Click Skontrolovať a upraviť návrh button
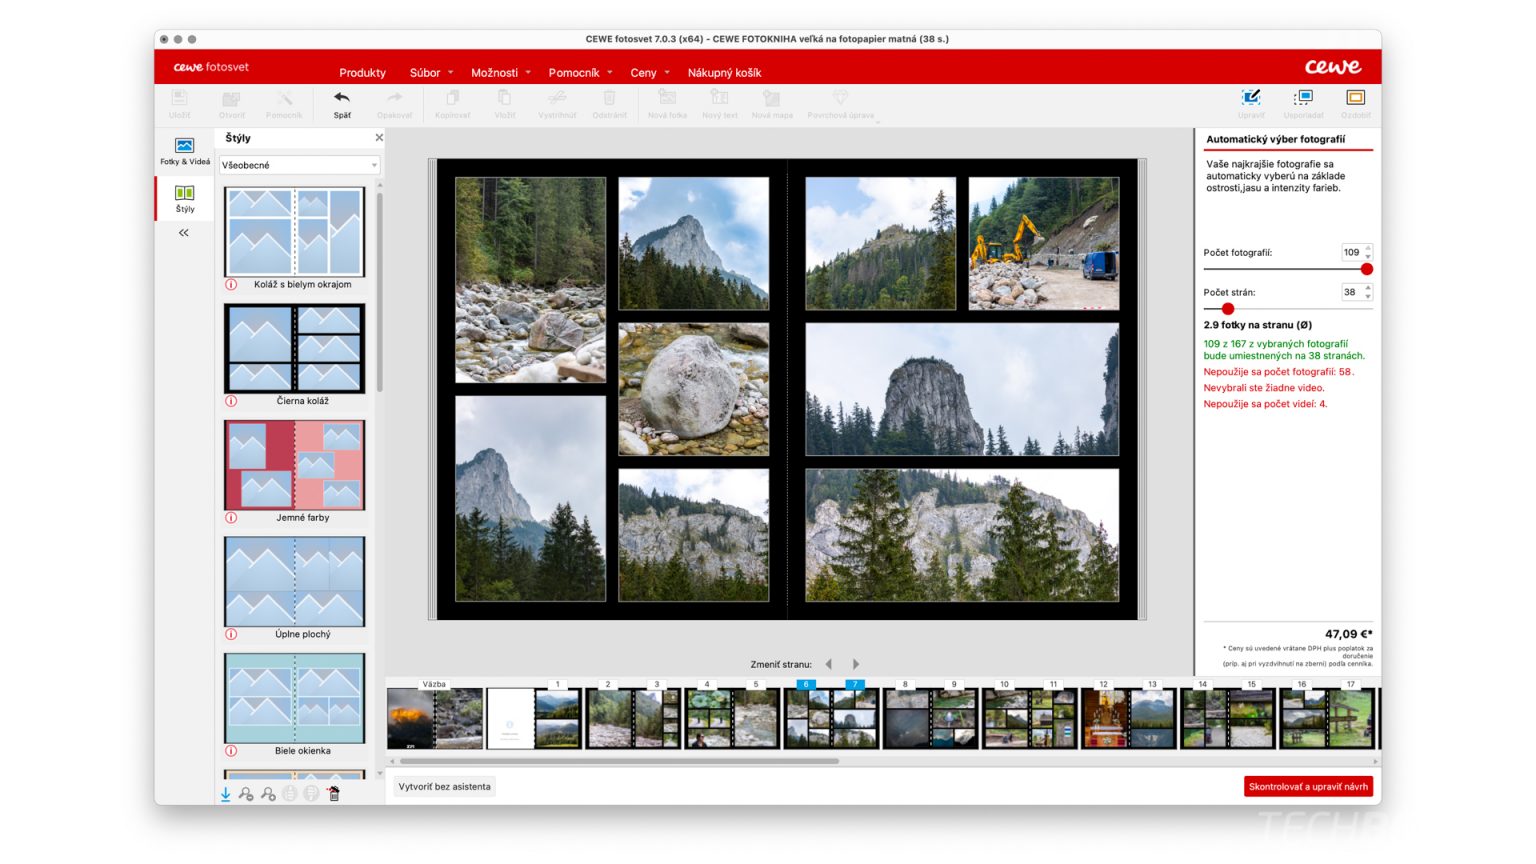The height and width of the screenshot is (864, 1536). (x=1308, y=787)
